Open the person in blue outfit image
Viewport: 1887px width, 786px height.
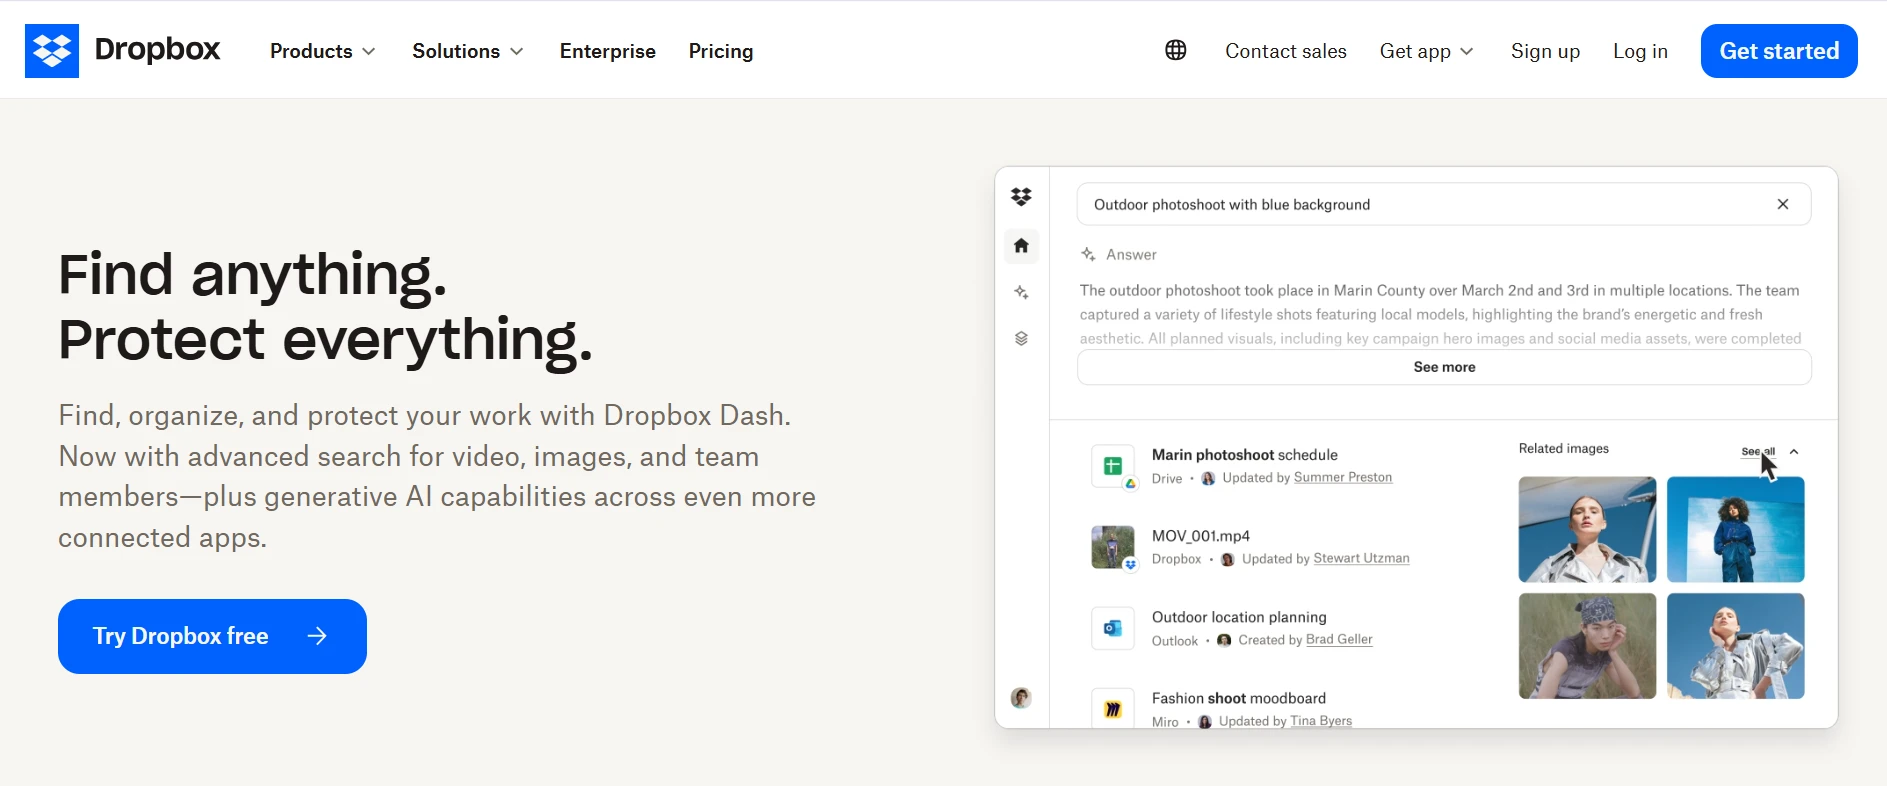click(x=1735, y=529)
